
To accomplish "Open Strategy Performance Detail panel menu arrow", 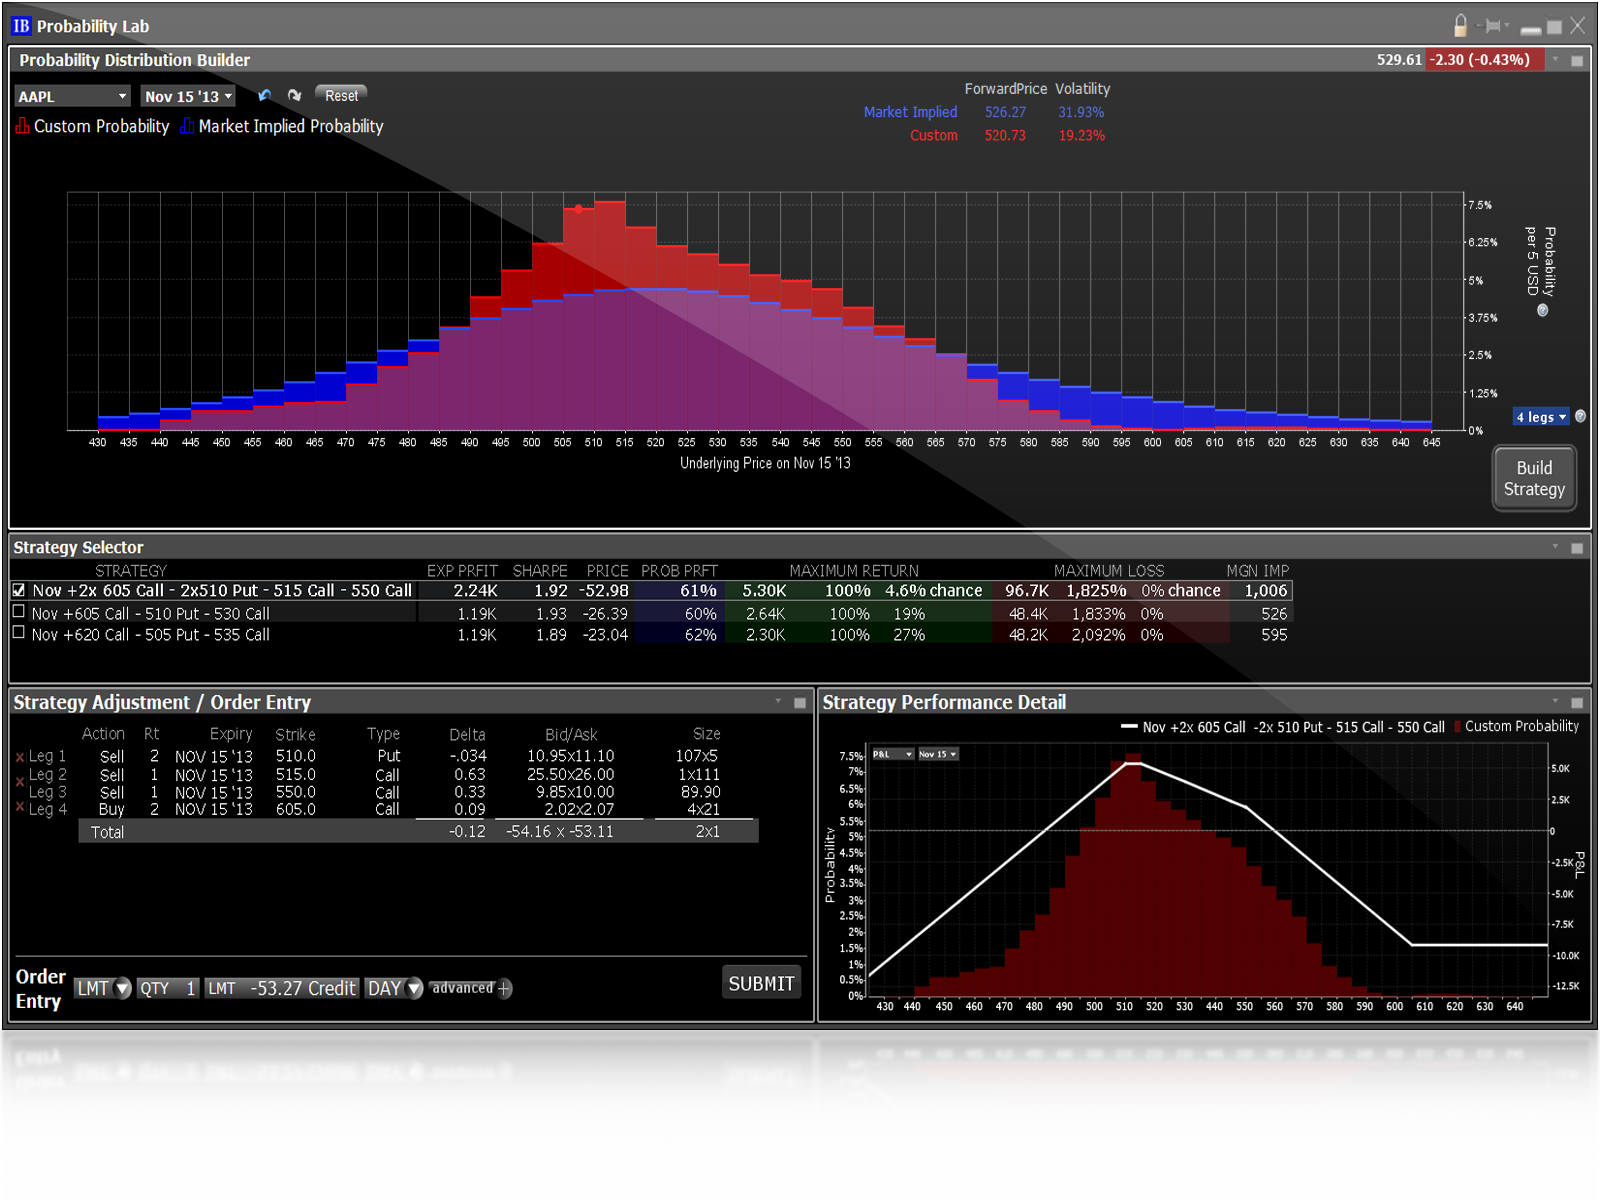I will tap(1555, 702).
